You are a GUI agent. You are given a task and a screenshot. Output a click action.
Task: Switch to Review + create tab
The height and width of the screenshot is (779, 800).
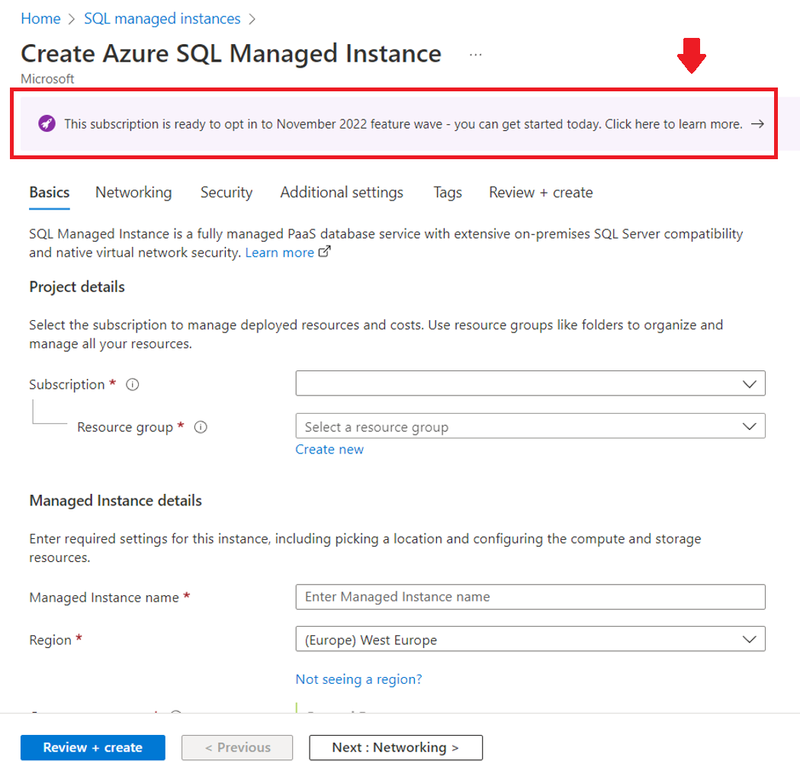pyautogui.click(x=541, y=192)
